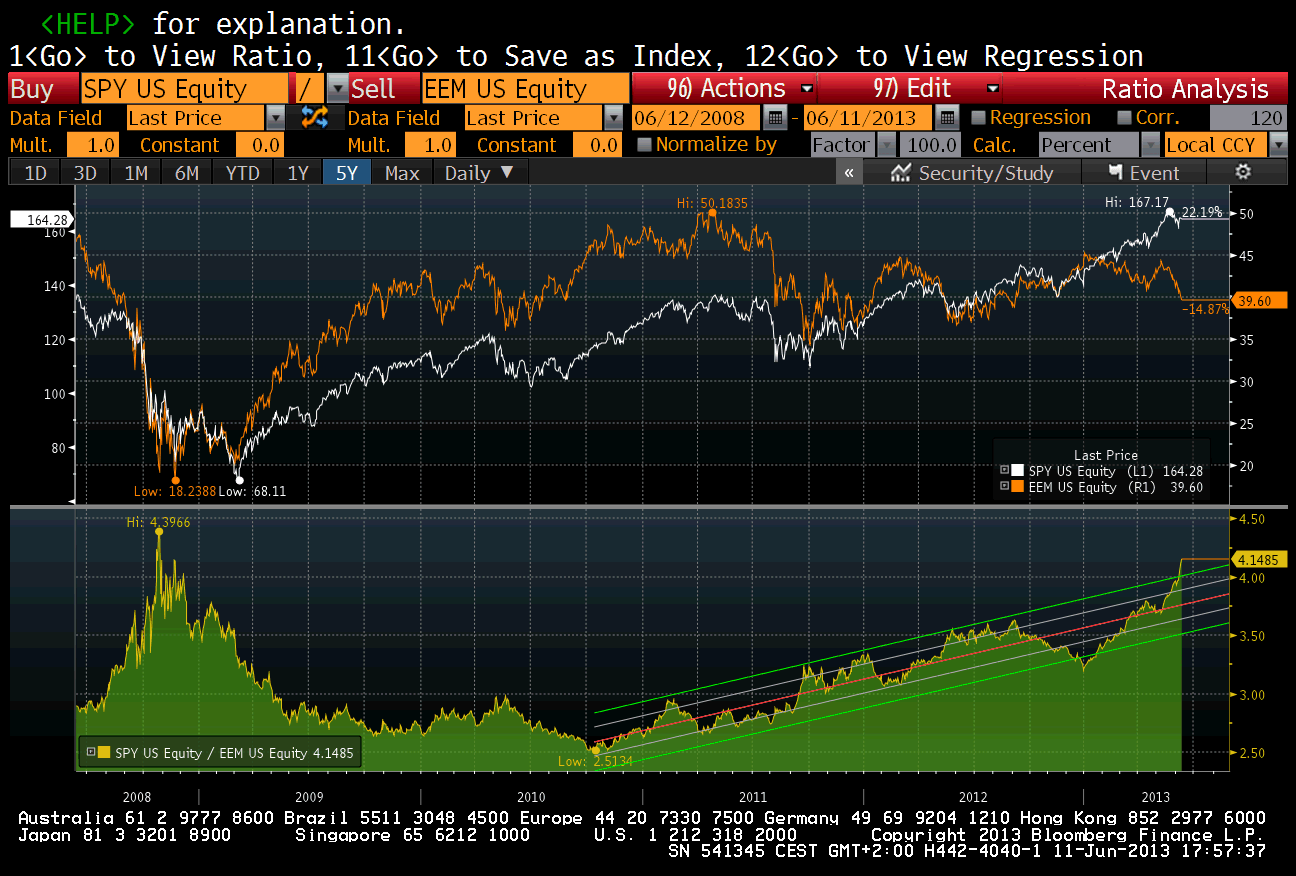Enable the Corr. checkbox
The width and height of the screenshot is (1296, 876).
click(x=1124, y=117)
